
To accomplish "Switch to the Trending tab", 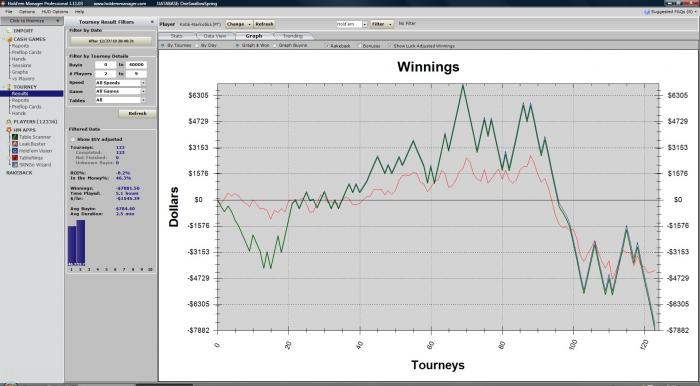I will (293, 36).
